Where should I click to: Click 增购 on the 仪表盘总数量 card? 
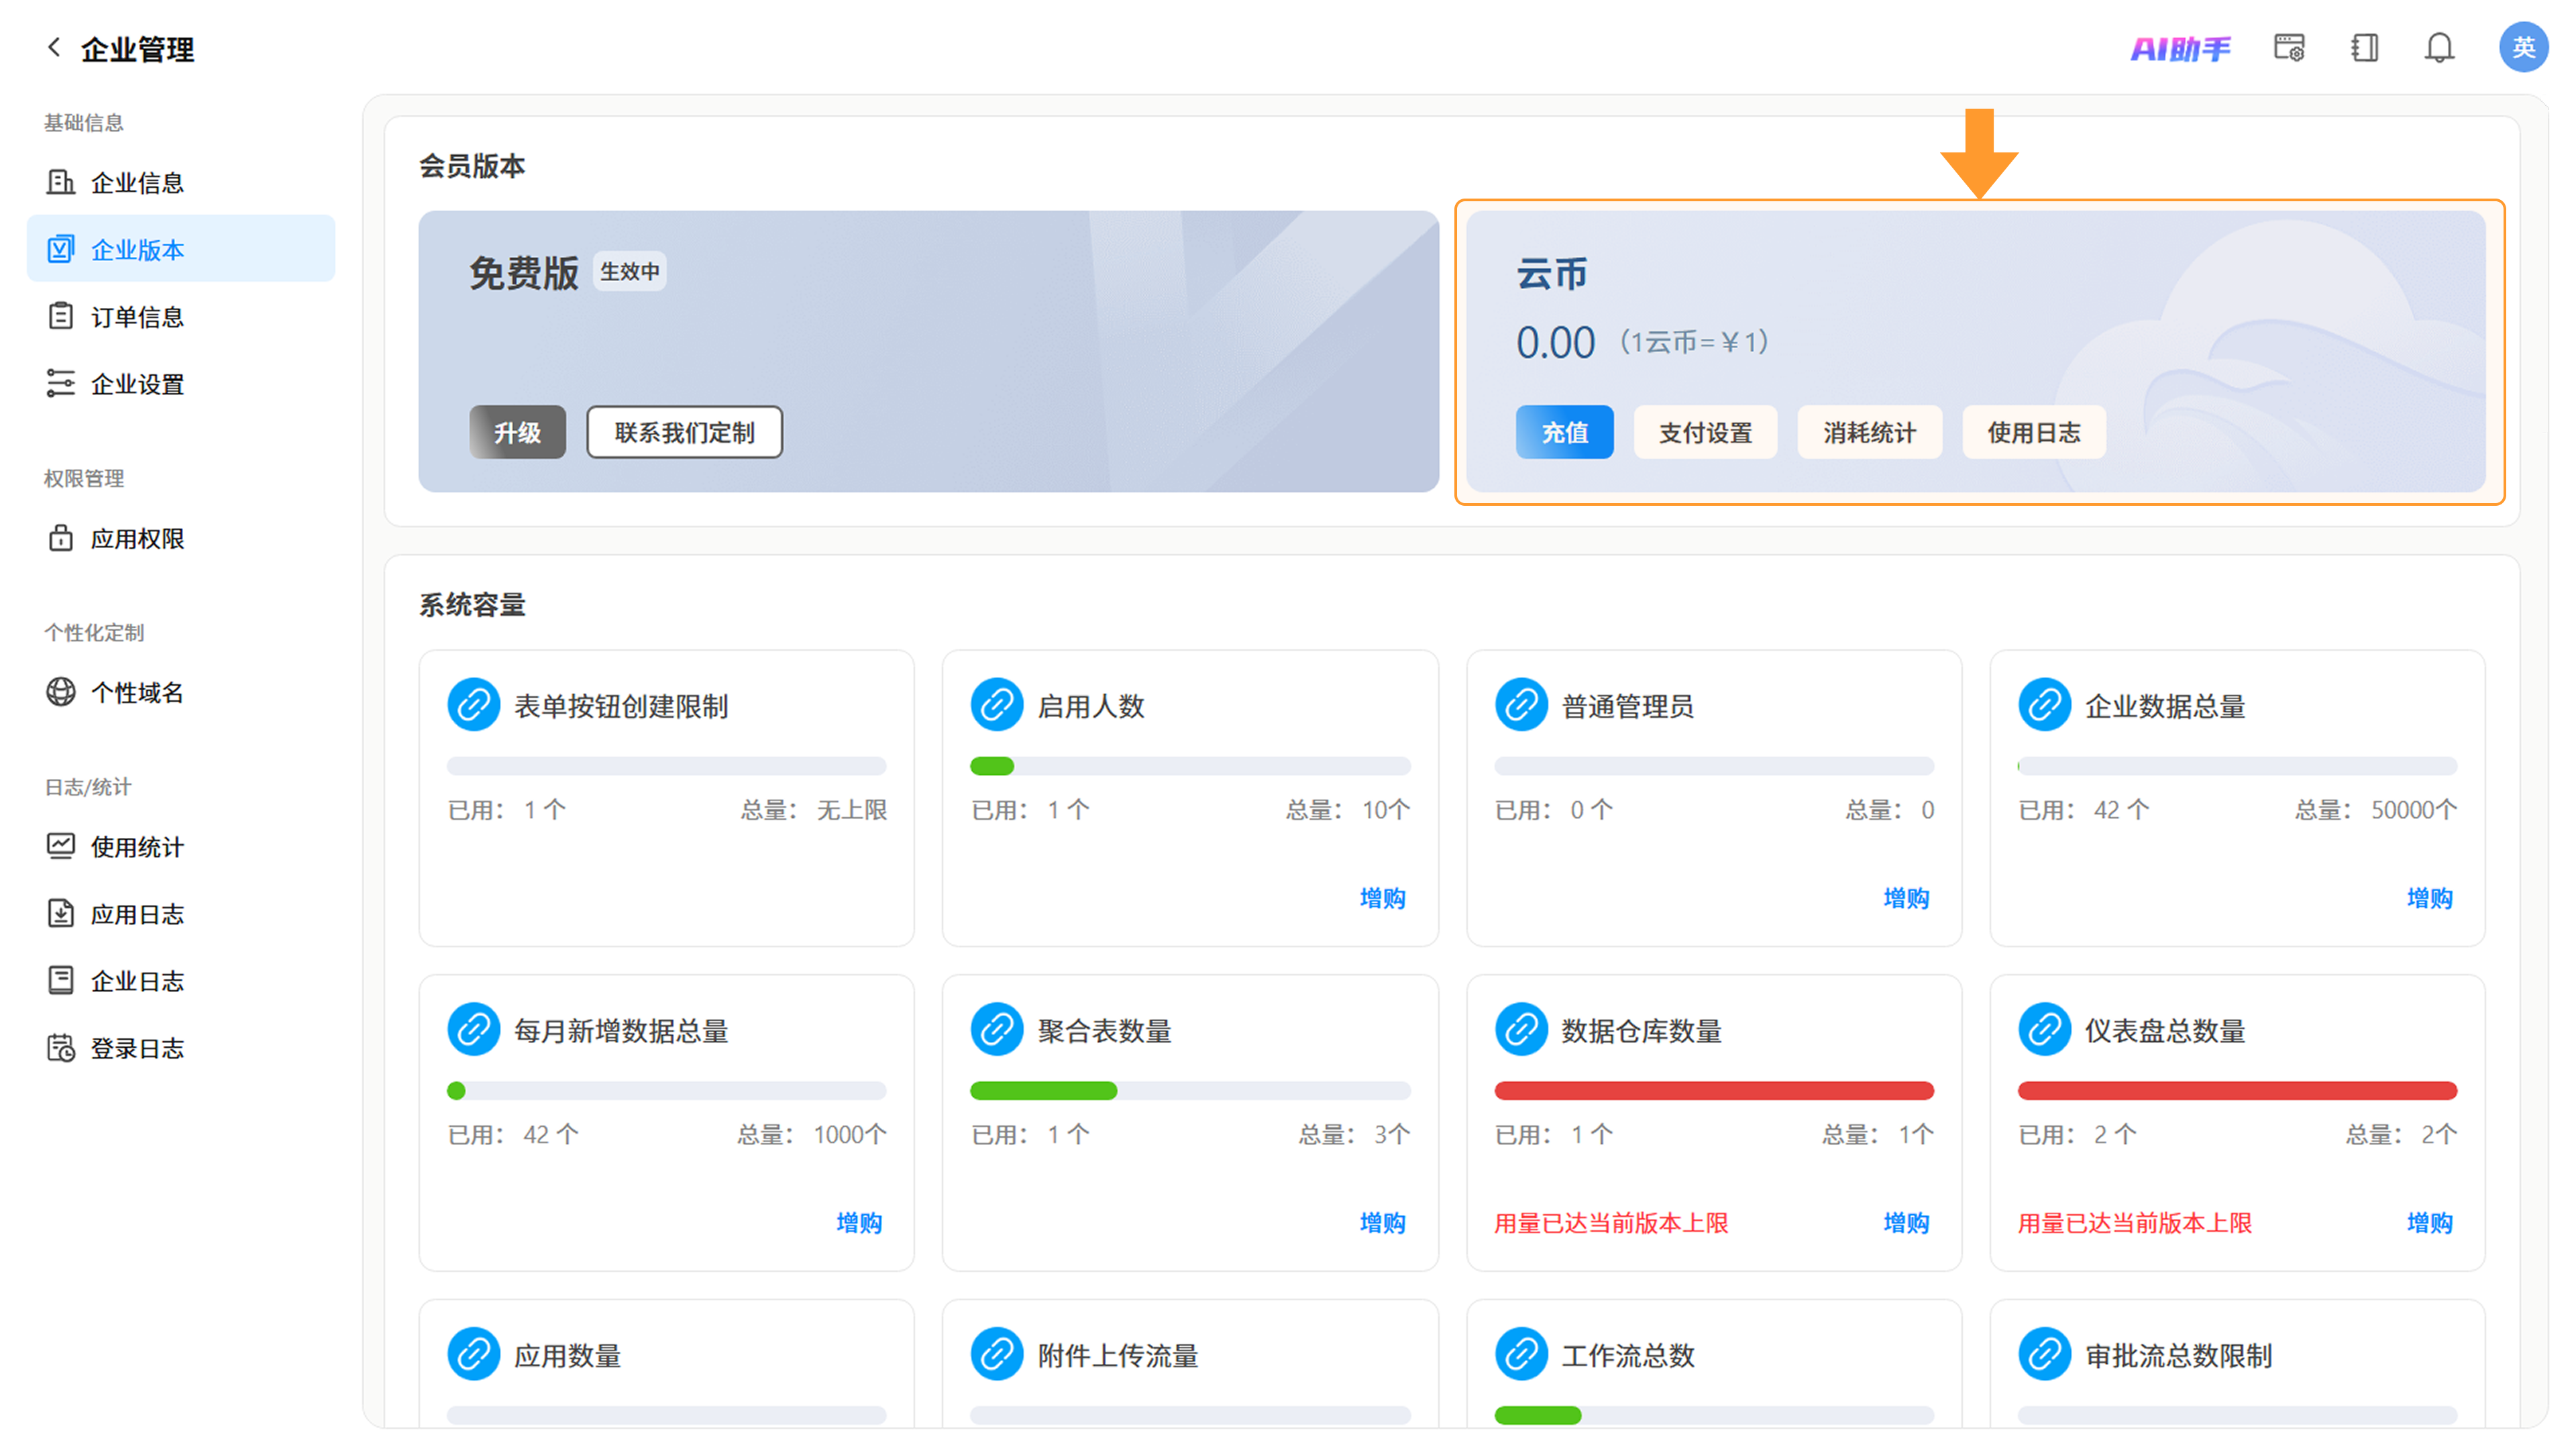pyautogui.click(x=2430, y=1222)
